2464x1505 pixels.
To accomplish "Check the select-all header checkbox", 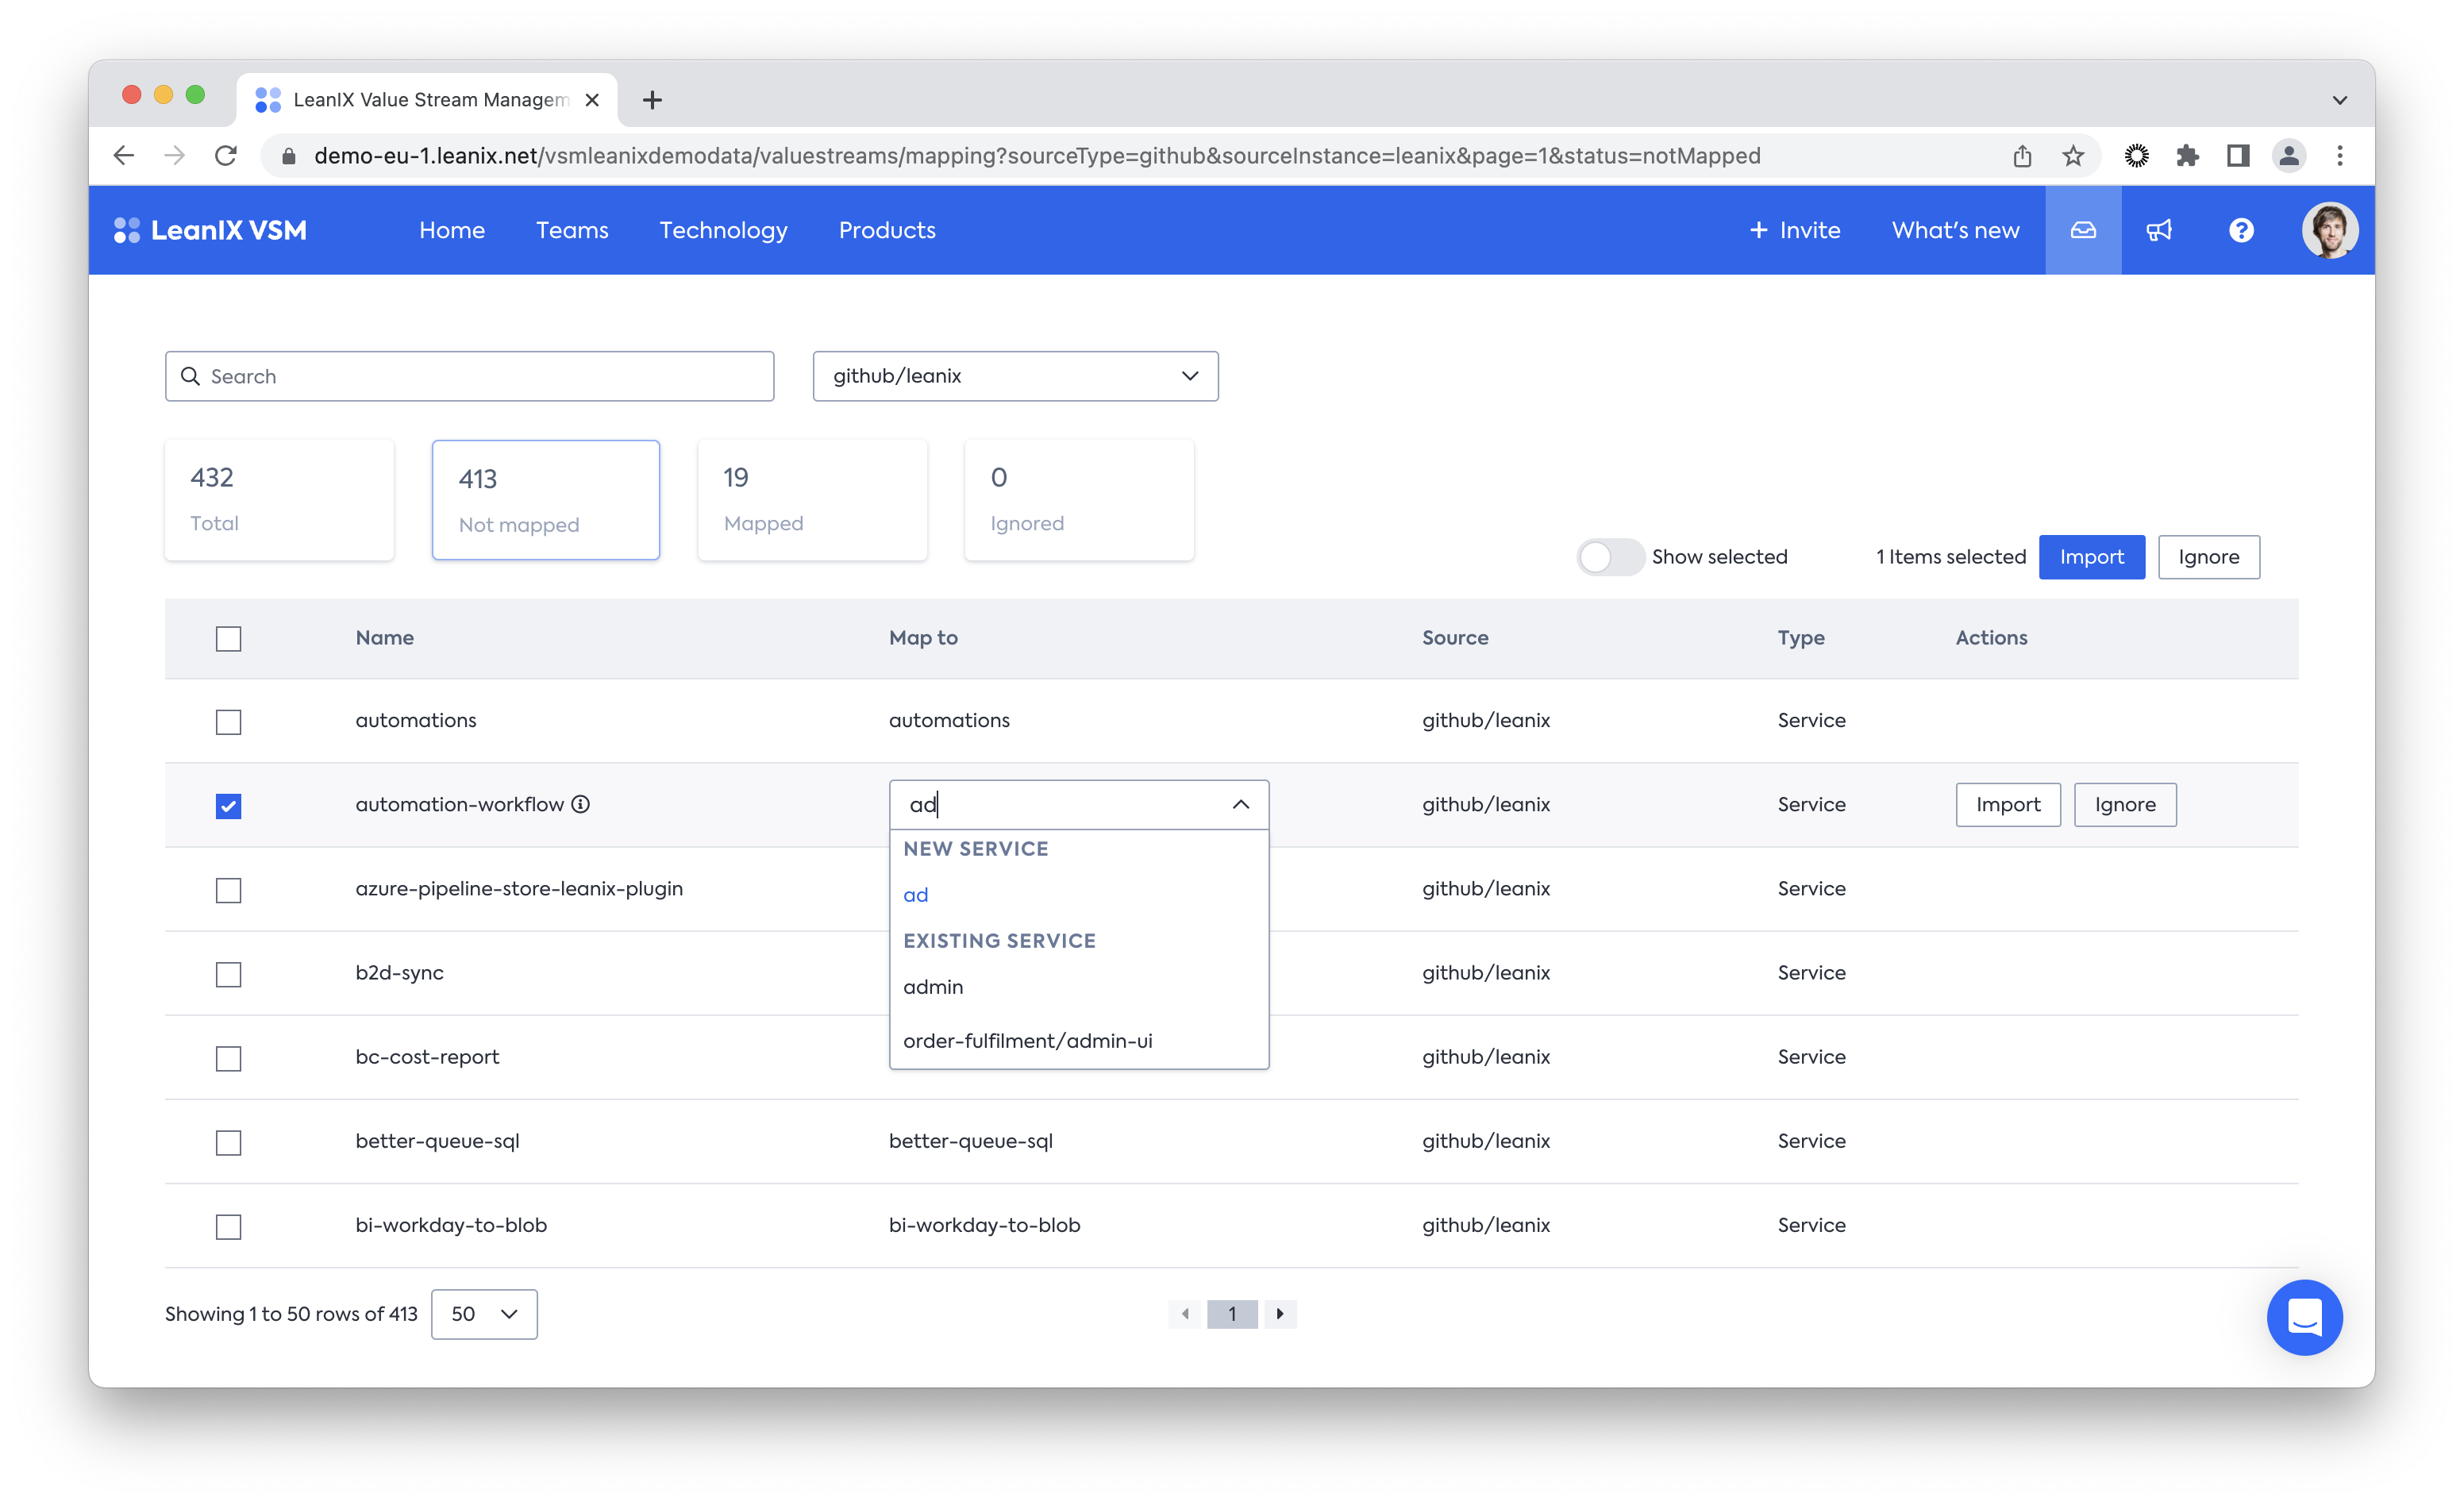I will pyautogui.click(x=228, y=638).
